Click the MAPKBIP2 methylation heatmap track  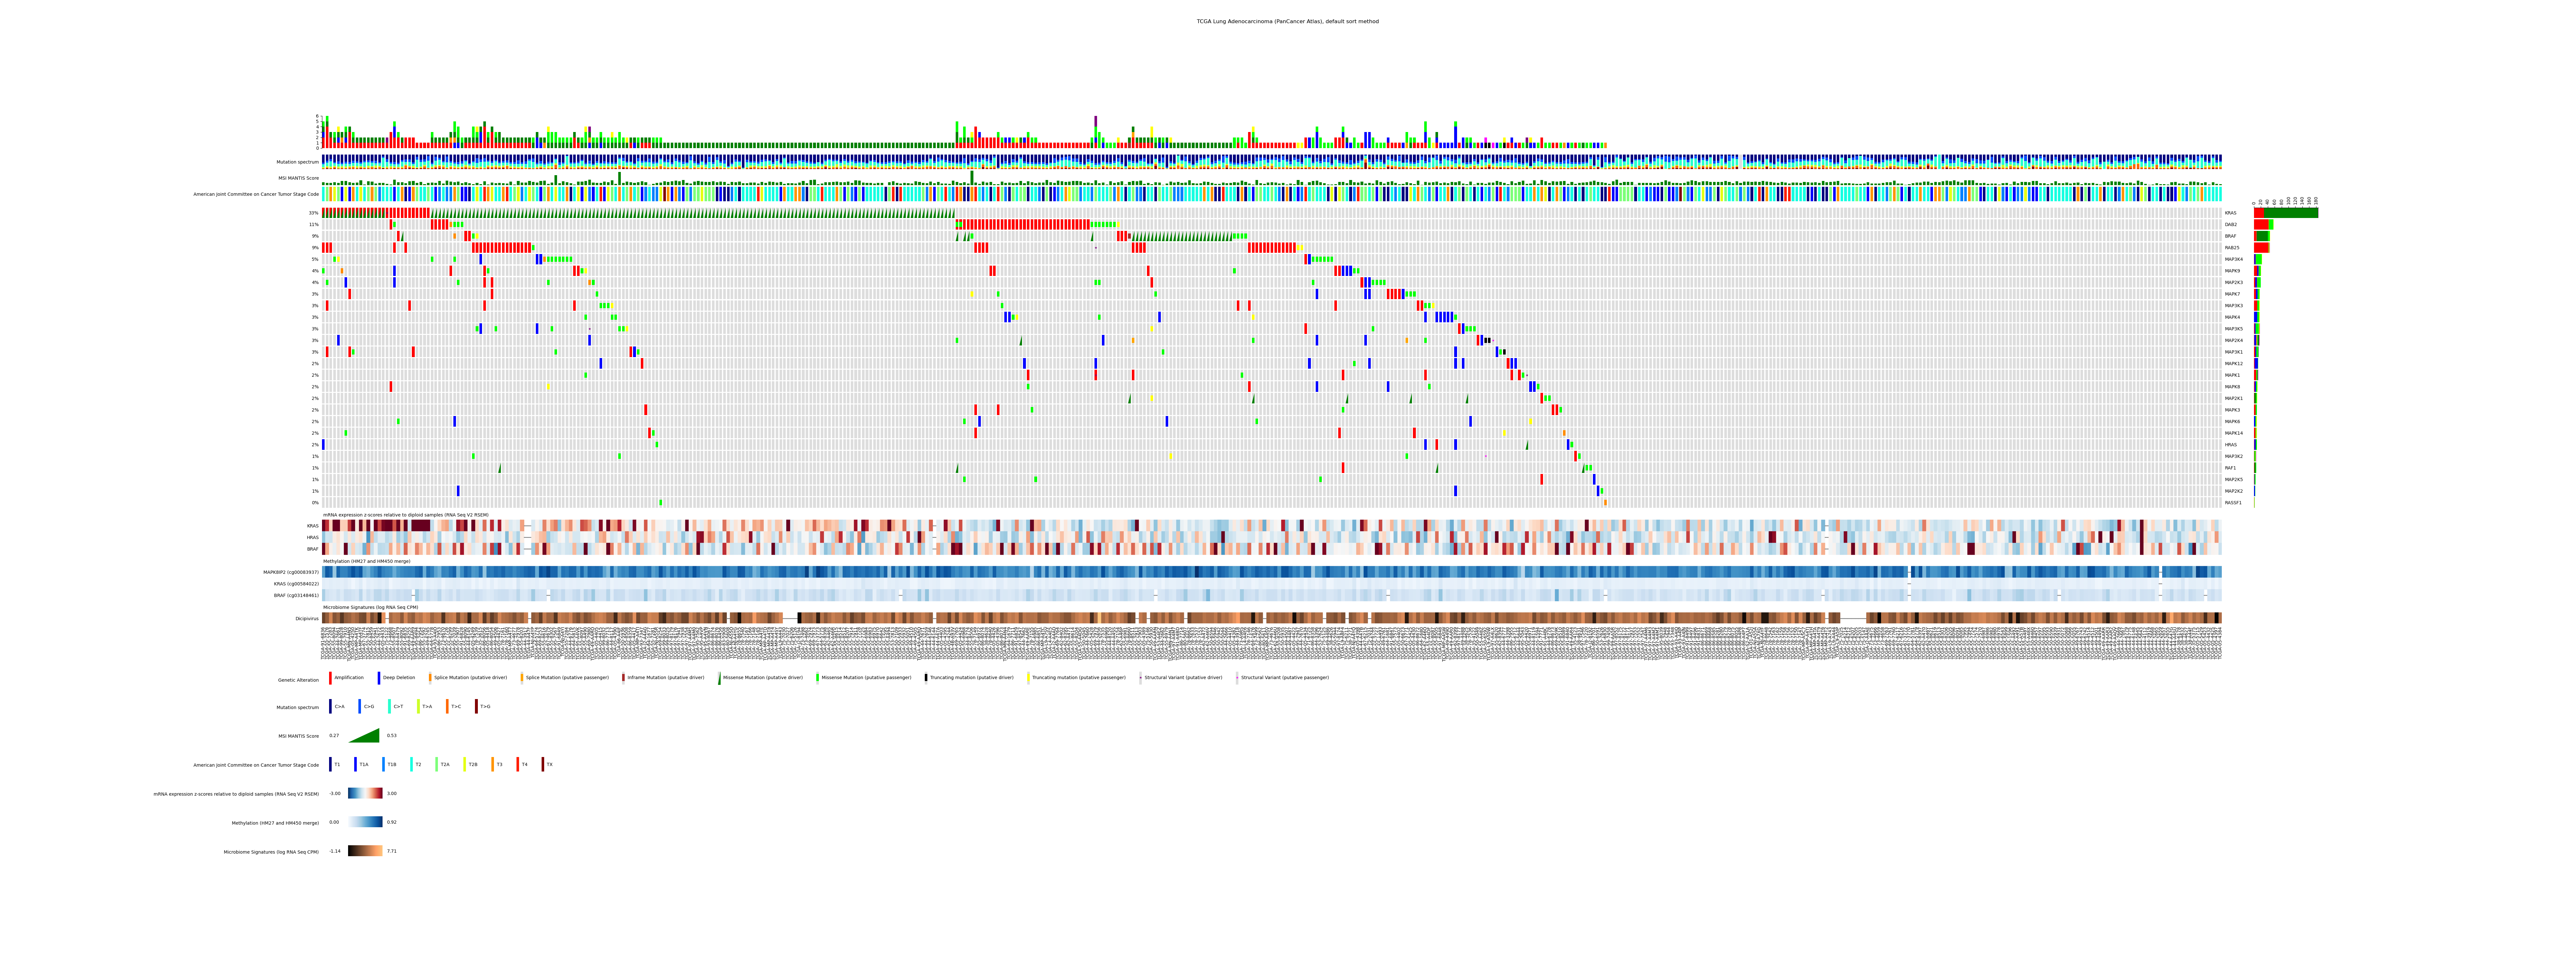1272,572
